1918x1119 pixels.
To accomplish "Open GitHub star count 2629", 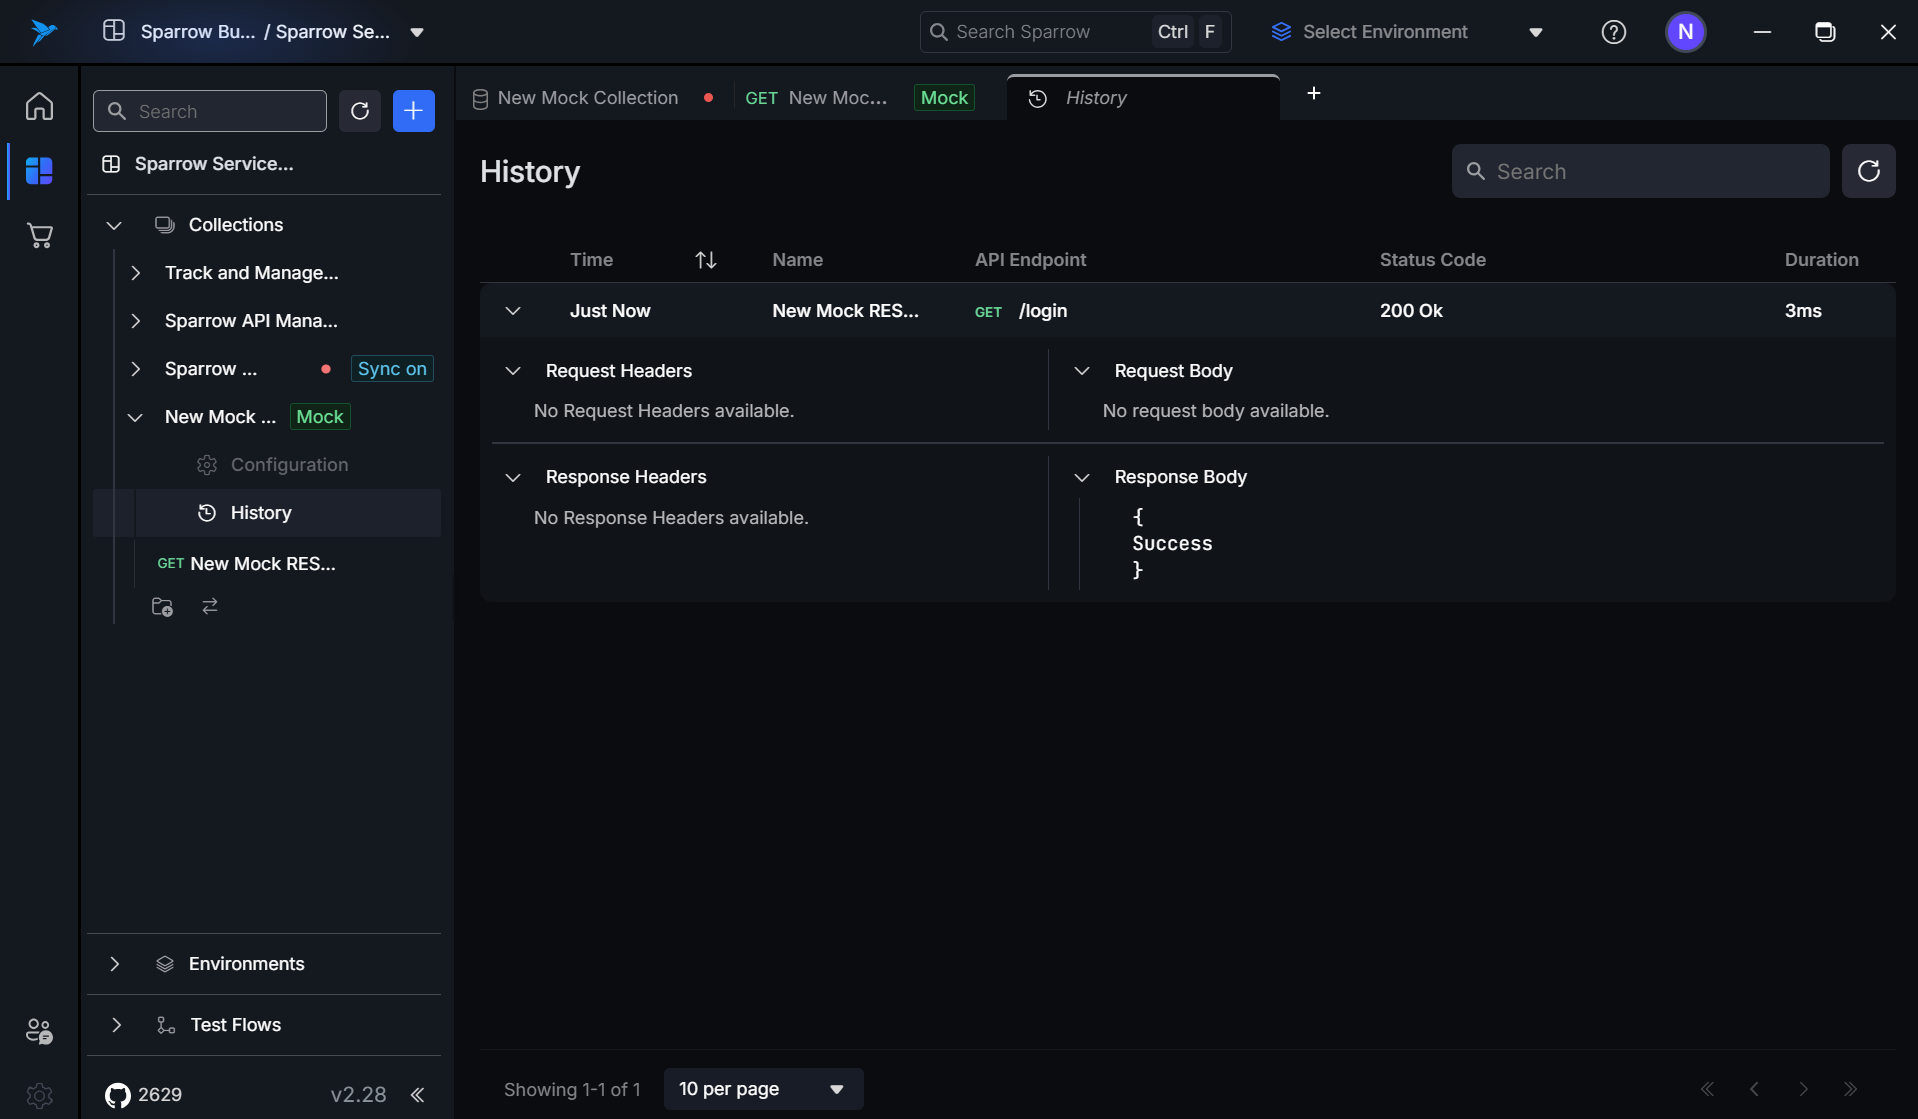I will point(144,1095).
